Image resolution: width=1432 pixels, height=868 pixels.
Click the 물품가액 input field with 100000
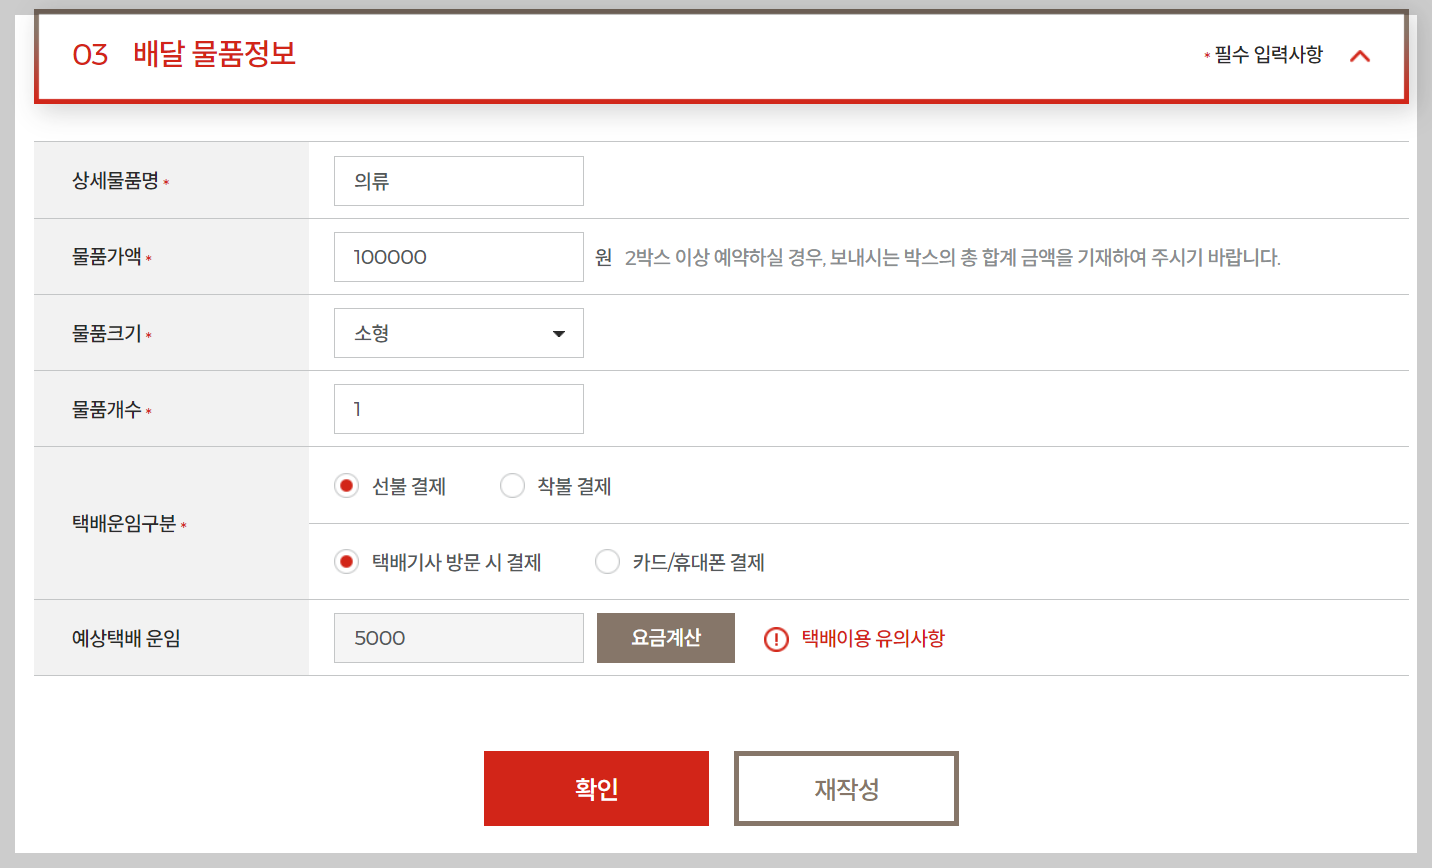459,257
